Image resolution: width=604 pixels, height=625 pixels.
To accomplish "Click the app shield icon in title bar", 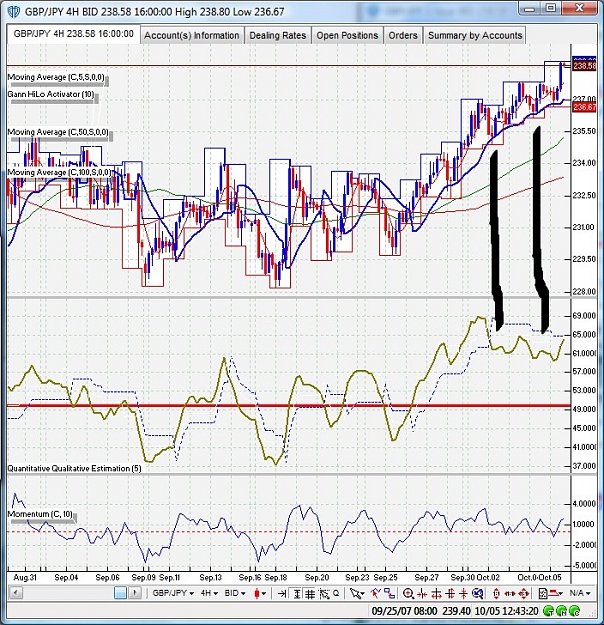I will point(14,12).
